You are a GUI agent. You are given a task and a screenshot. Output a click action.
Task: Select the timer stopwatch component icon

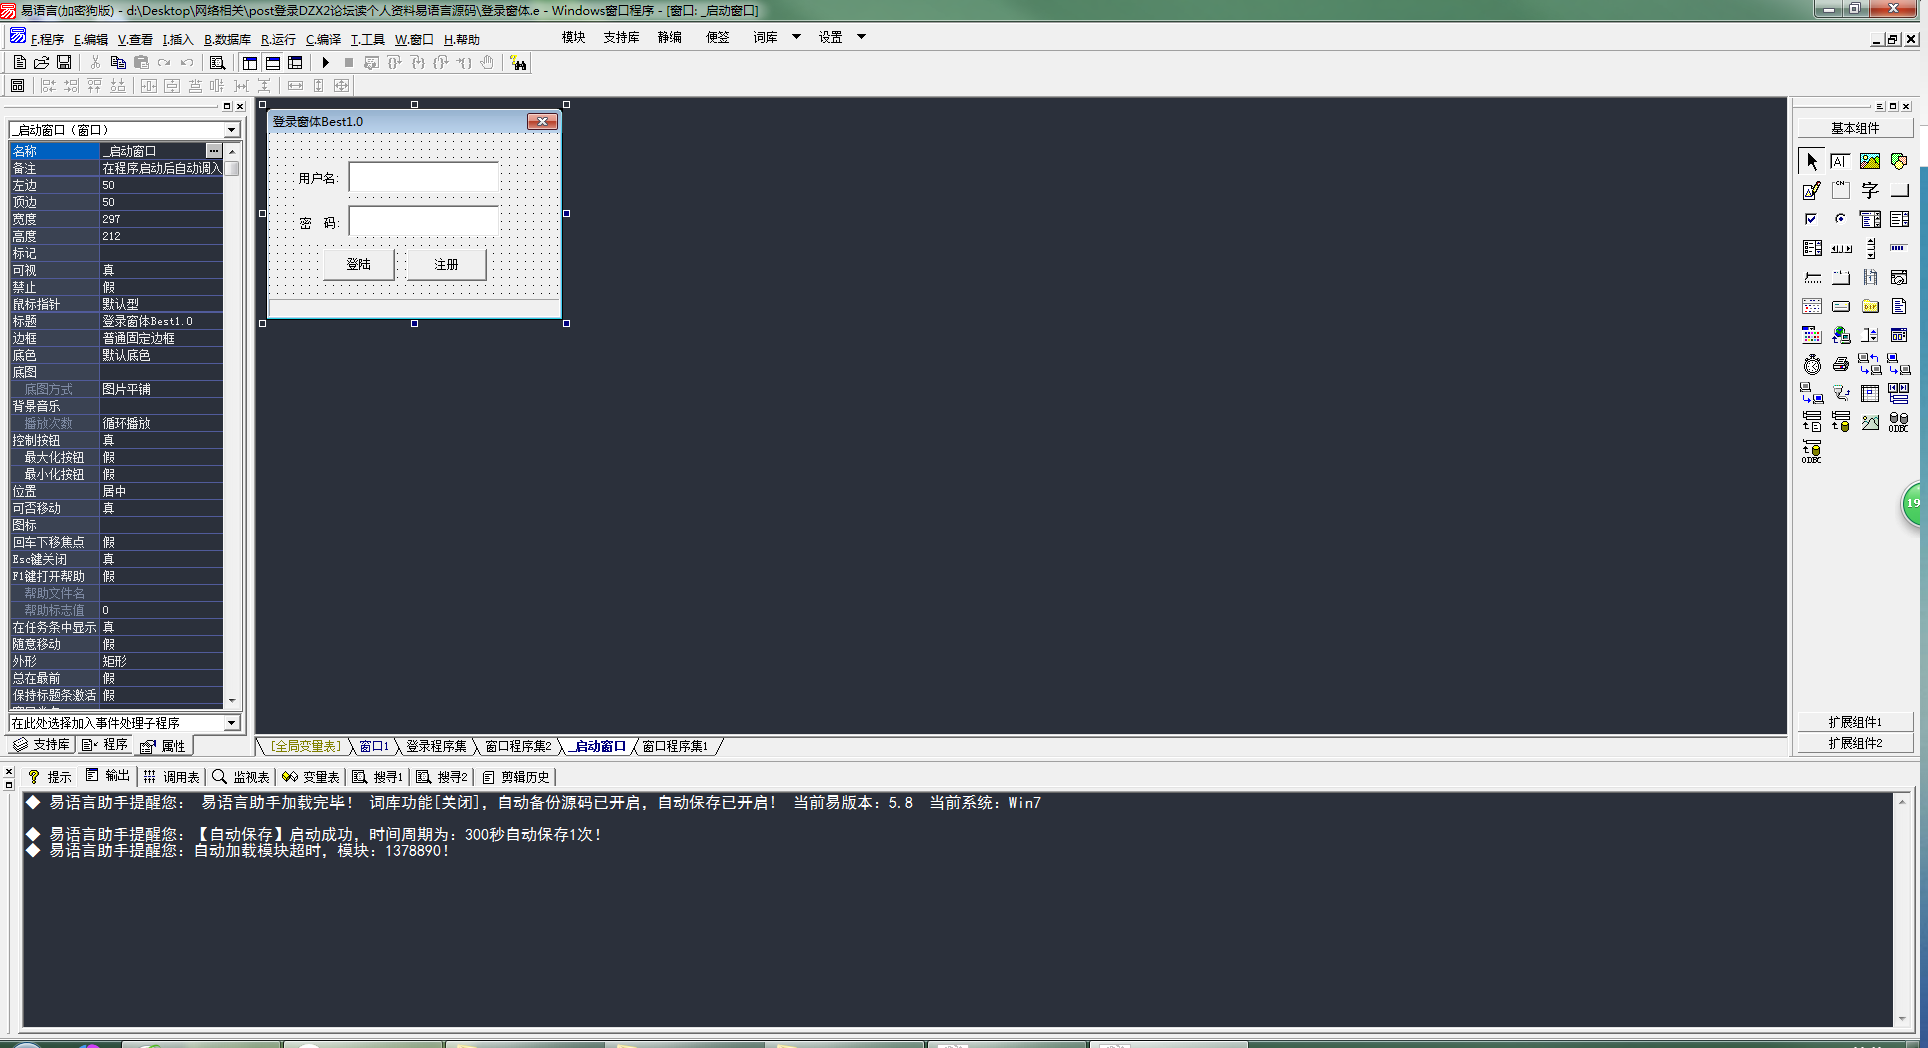point(1812,365)
